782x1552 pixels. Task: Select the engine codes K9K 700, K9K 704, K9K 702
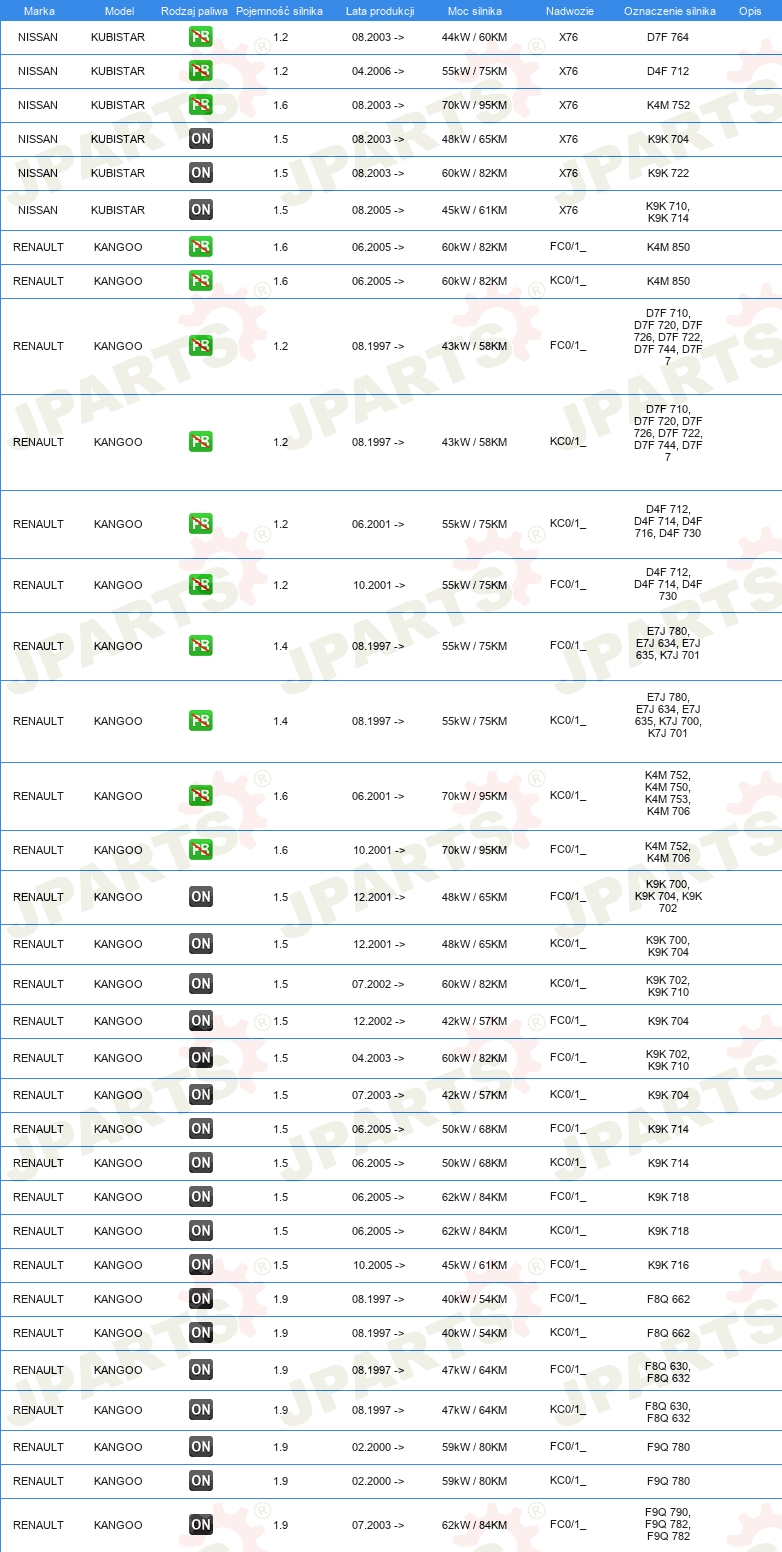(668, 897)
